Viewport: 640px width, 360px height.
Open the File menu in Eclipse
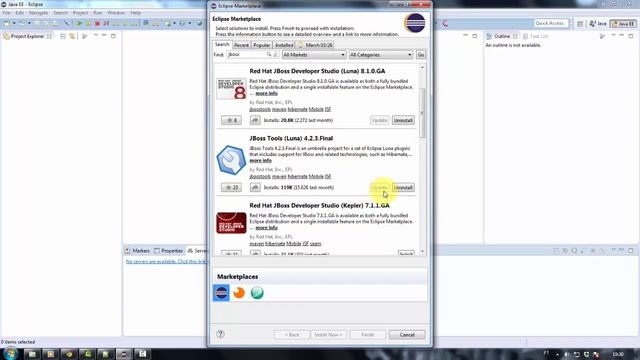pyautogui.click(x=7, y=13)
